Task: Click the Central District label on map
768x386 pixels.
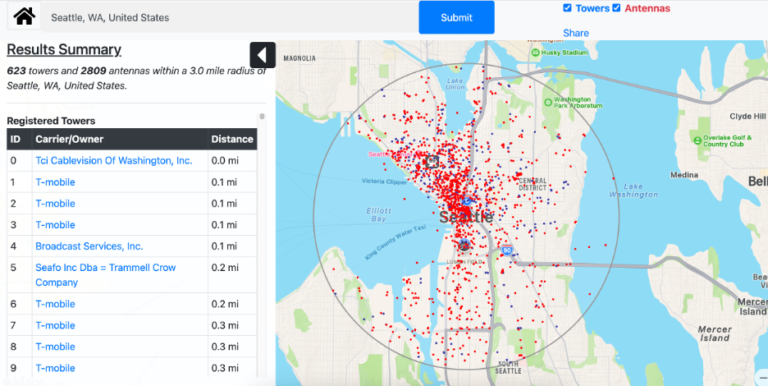Action: pyautogui.click(x=532, y=184)
